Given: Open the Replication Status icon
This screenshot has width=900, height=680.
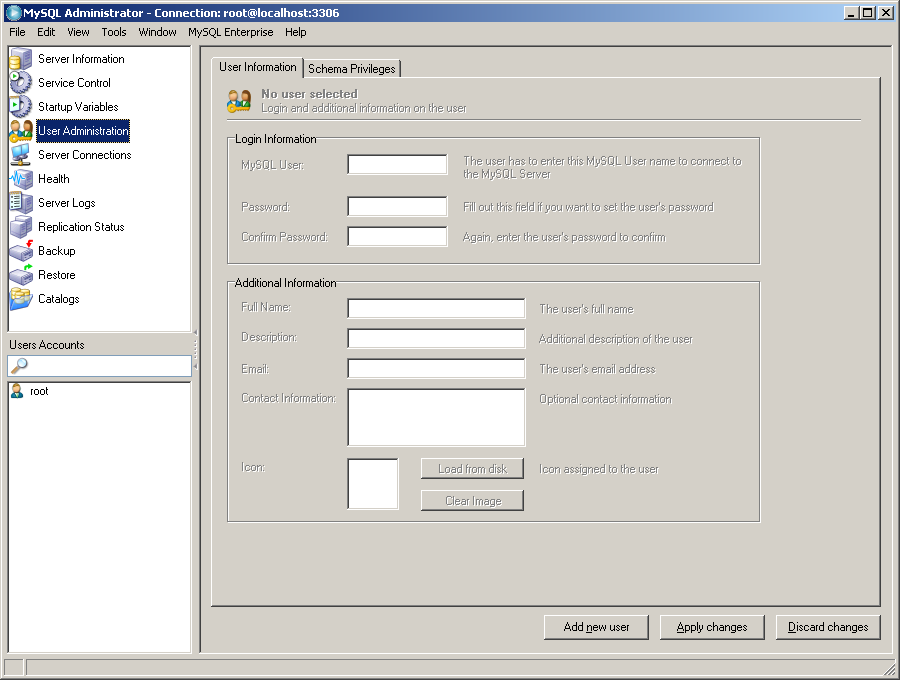Looking at the screenshot, I should coord(20,227).
